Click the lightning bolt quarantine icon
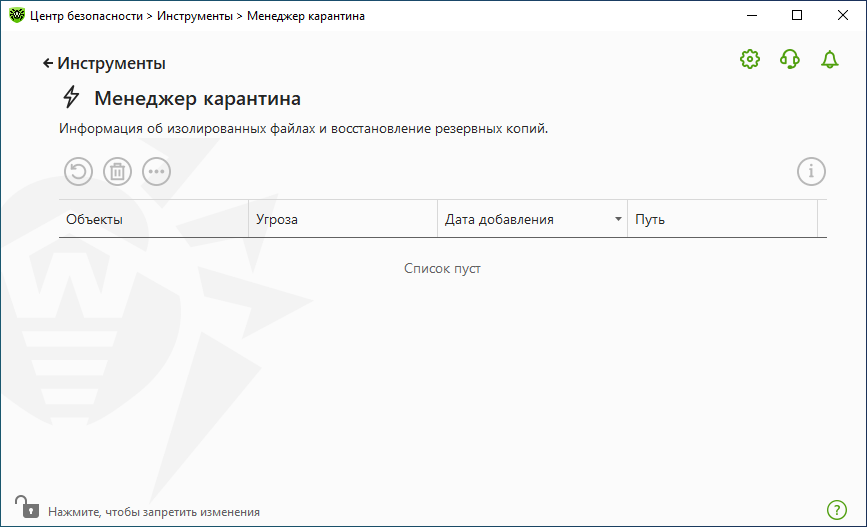The height and width of the screenshot is (527, 867). click(71, 97)
